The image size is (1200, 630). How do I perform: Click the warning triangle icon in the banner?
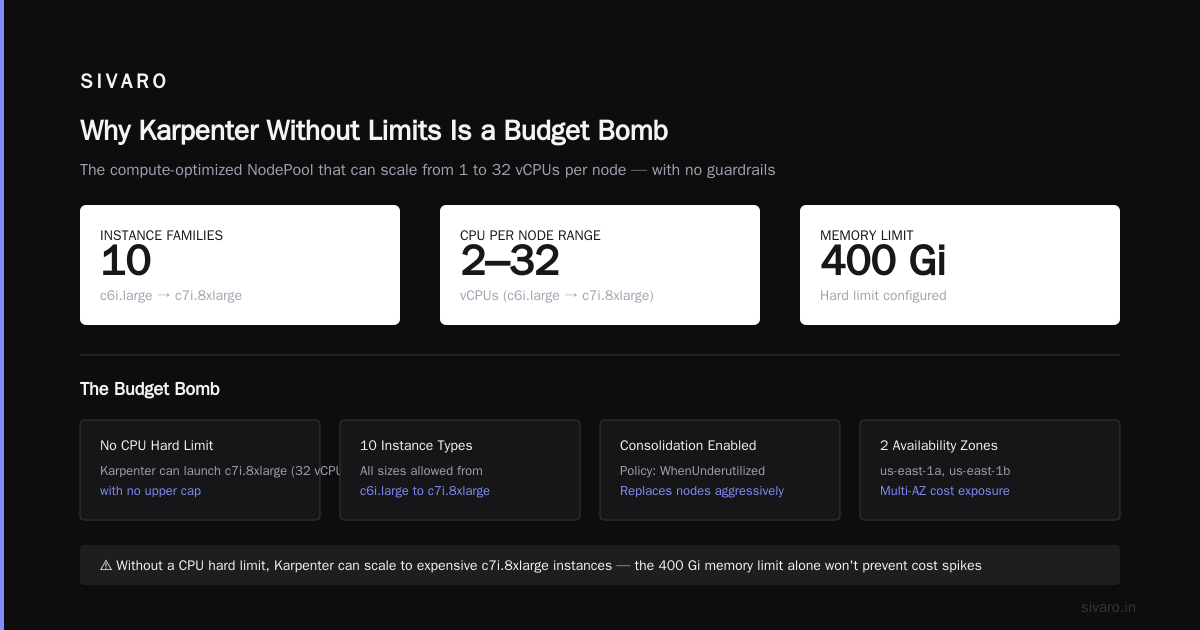(x=106, y=566)
